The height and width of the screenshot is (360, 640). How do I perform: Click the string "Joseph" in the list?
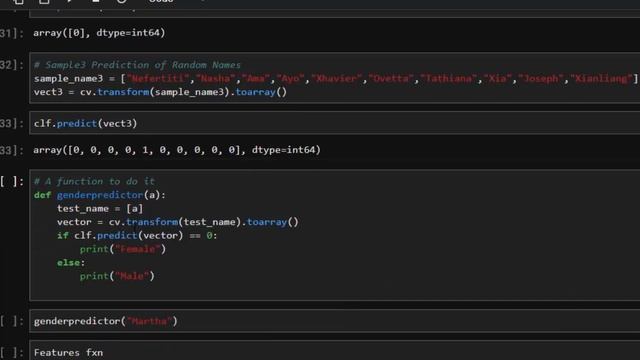point(542,78)
